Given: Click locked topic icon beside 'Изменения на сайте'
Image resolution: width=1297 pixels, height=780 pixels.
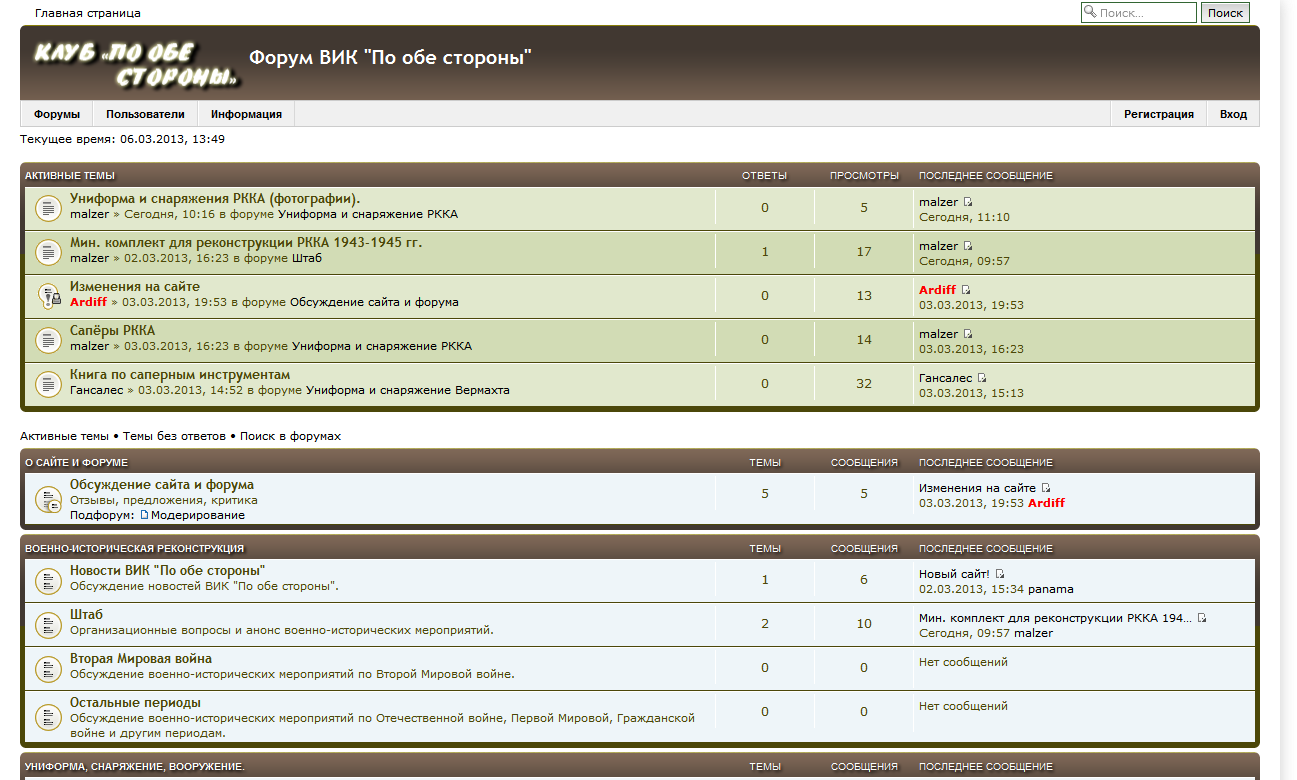Looking at the screenshot, I should click(48, 296).
